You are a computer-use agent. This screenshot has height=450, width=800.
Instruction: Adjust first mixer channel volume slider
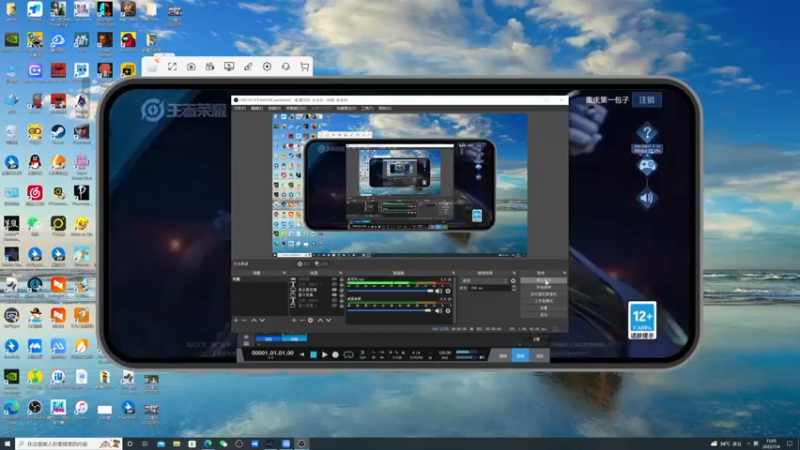click(390, 291)
